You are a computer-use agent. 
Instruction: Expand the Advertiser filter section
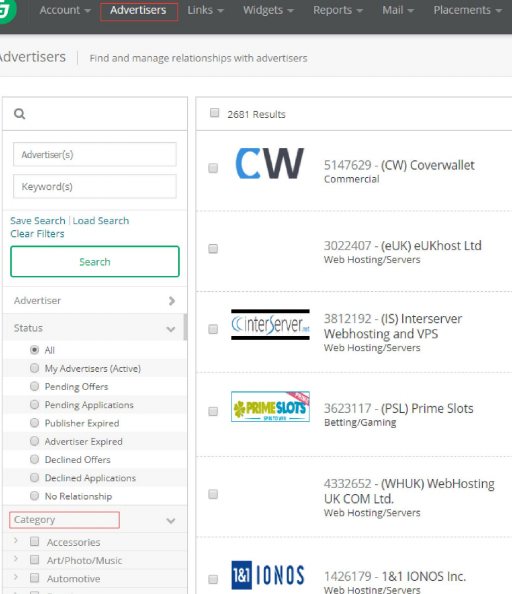click(x=94, y=300)
